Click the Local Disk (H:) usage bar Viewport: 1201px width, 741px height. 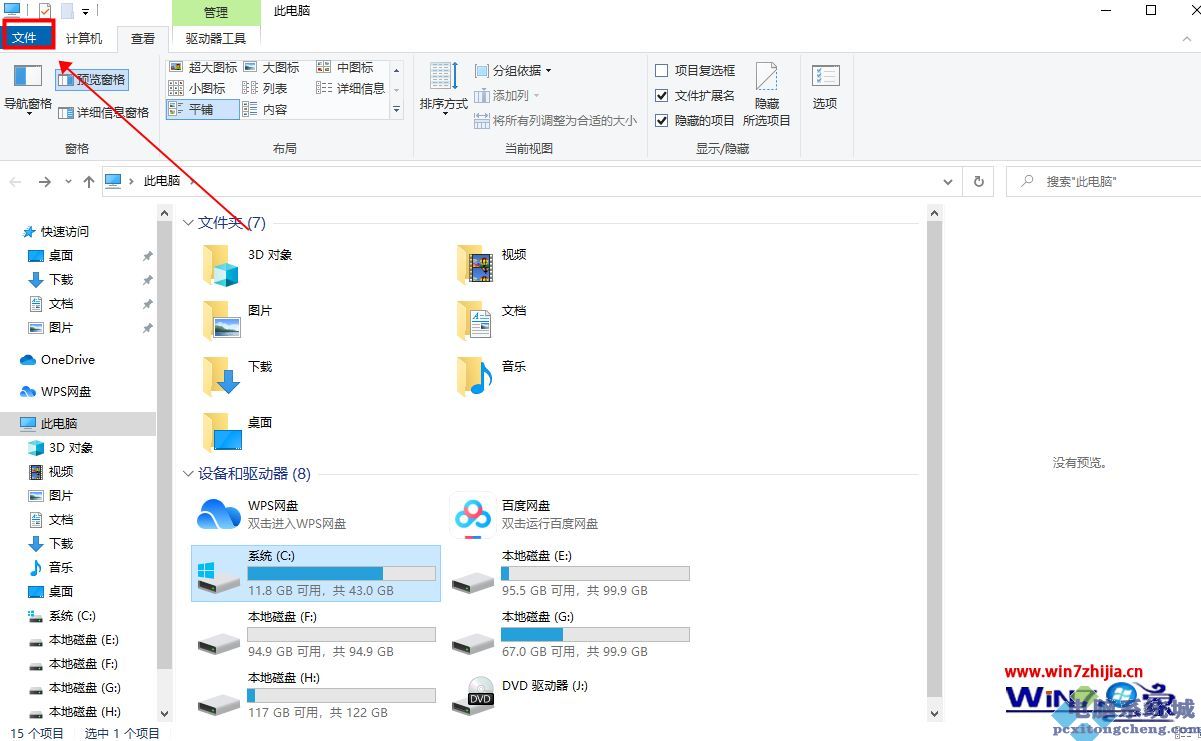342,695
